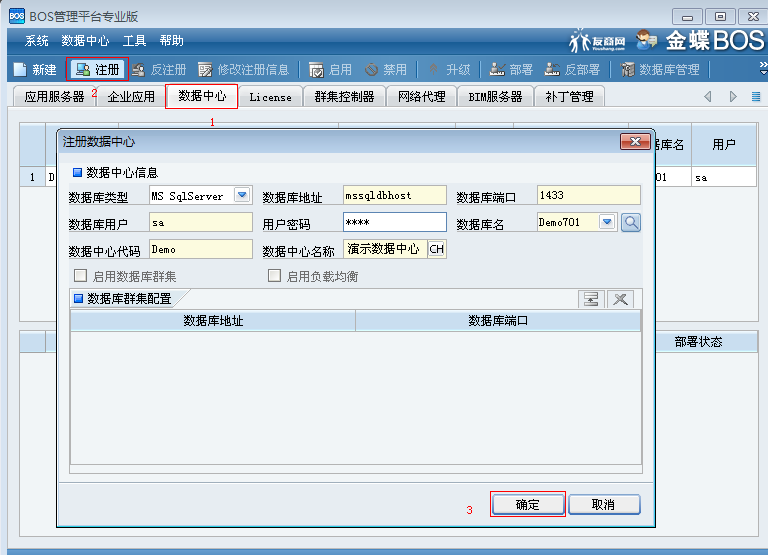768x555 pixels.
Task: Switch to the License tab
Action: click(270, 97)
